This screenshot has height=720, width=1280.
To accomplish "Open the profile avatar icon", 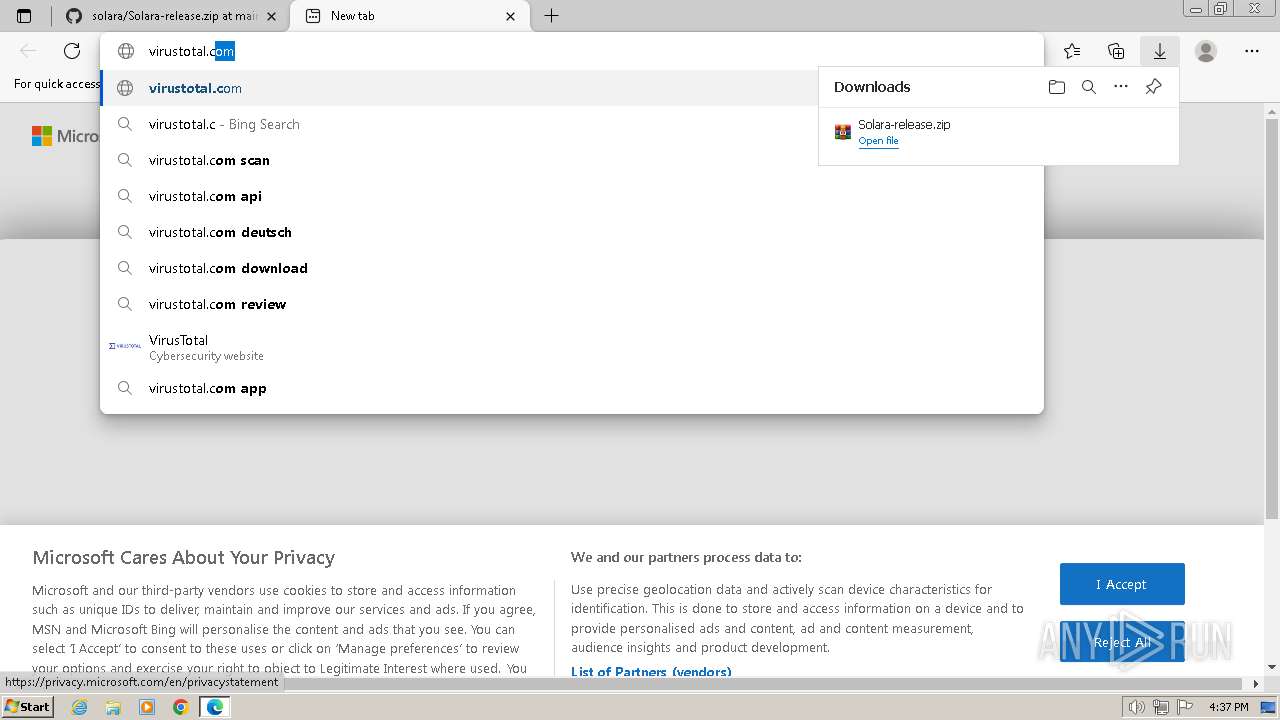I will point(1206,51).
